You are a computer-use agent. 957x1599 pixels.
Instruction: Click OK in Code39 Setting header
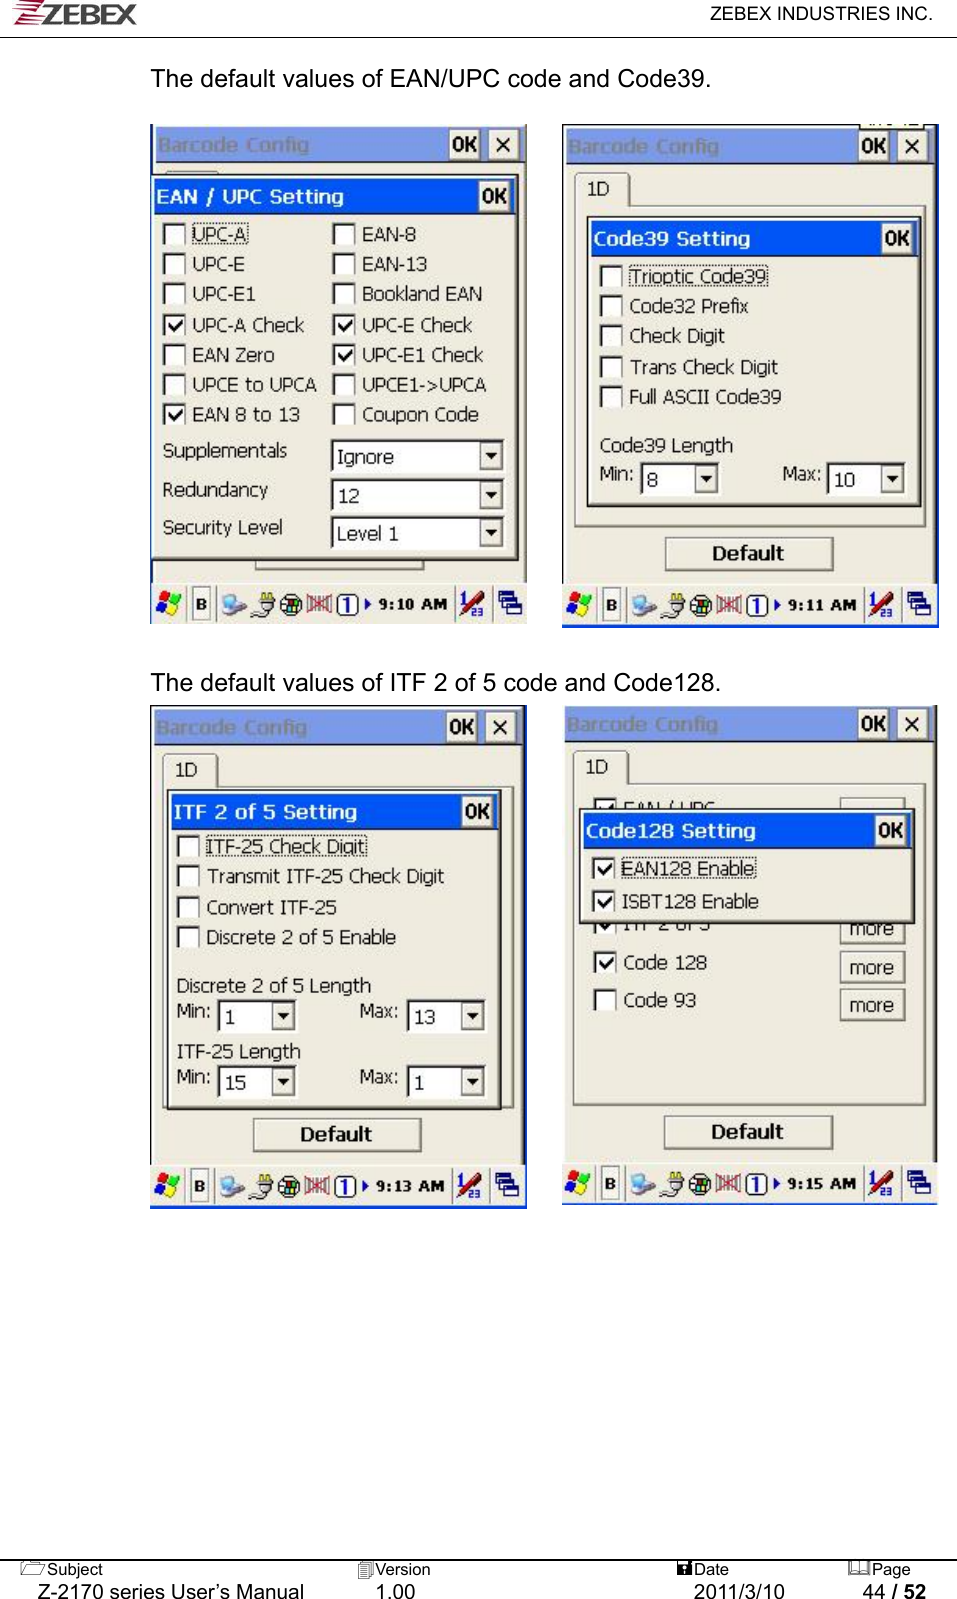(897, 238)
